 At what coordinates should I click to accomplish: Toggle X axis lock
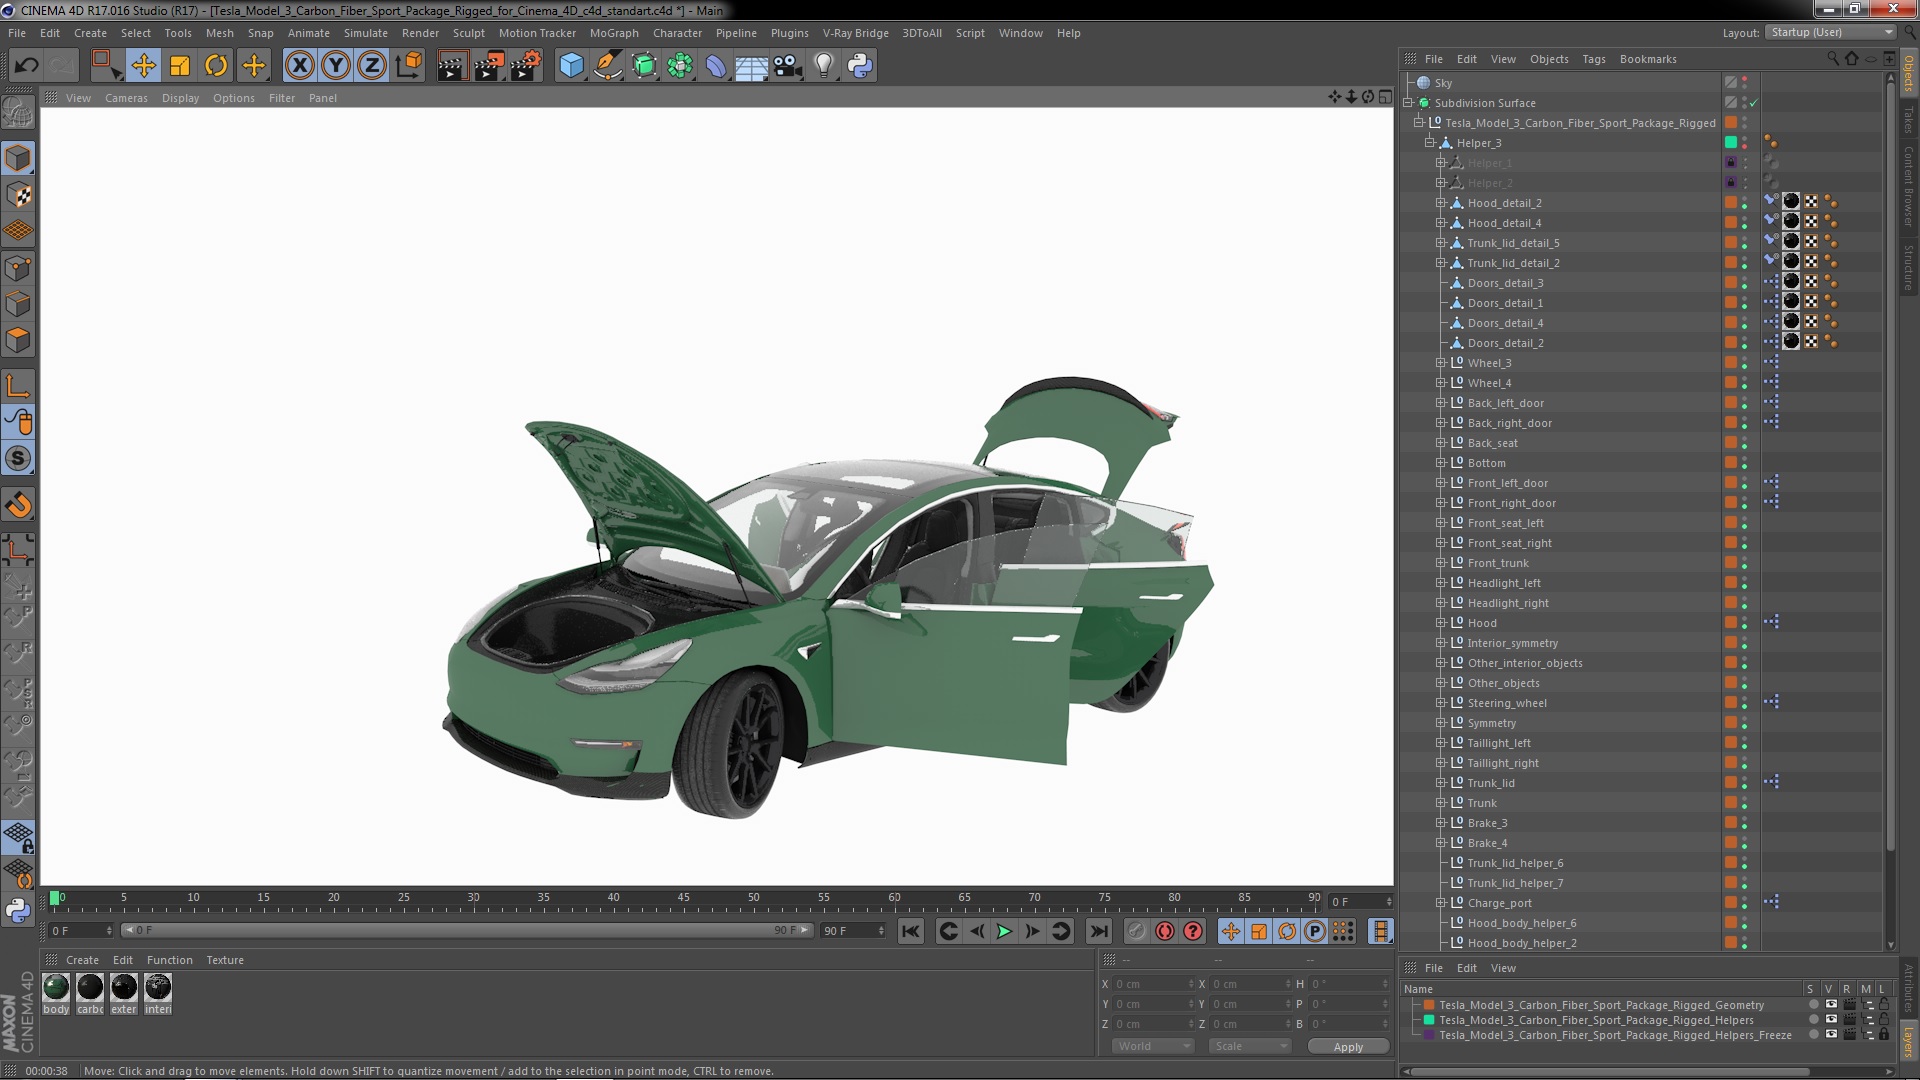click(299, 66)
